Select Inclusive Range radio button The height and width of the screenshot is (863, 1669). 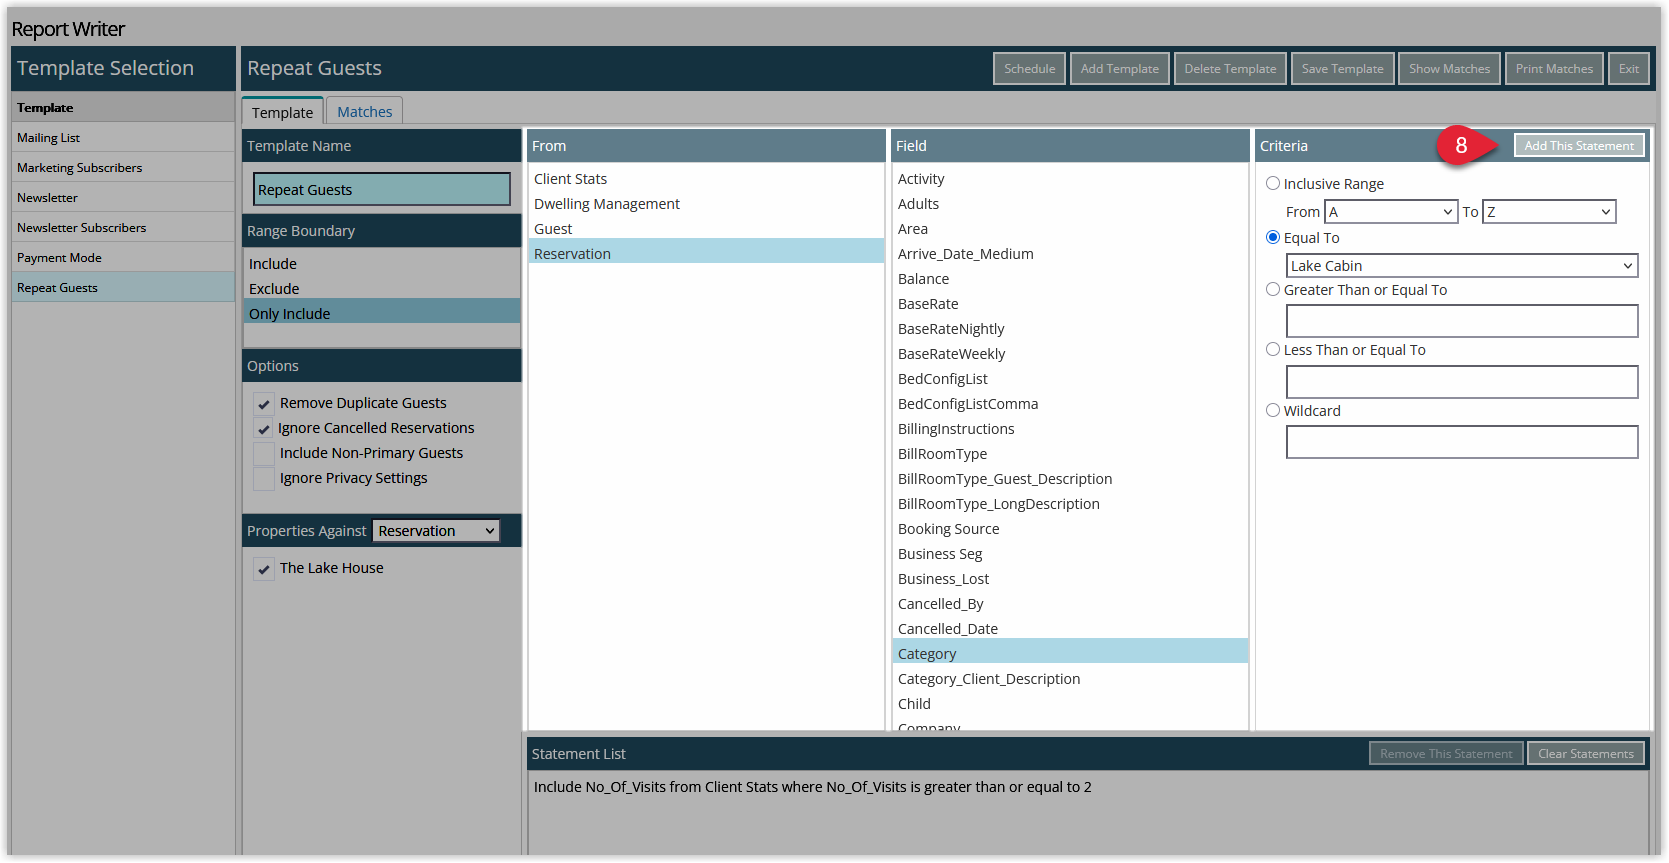pos(1273,183)
